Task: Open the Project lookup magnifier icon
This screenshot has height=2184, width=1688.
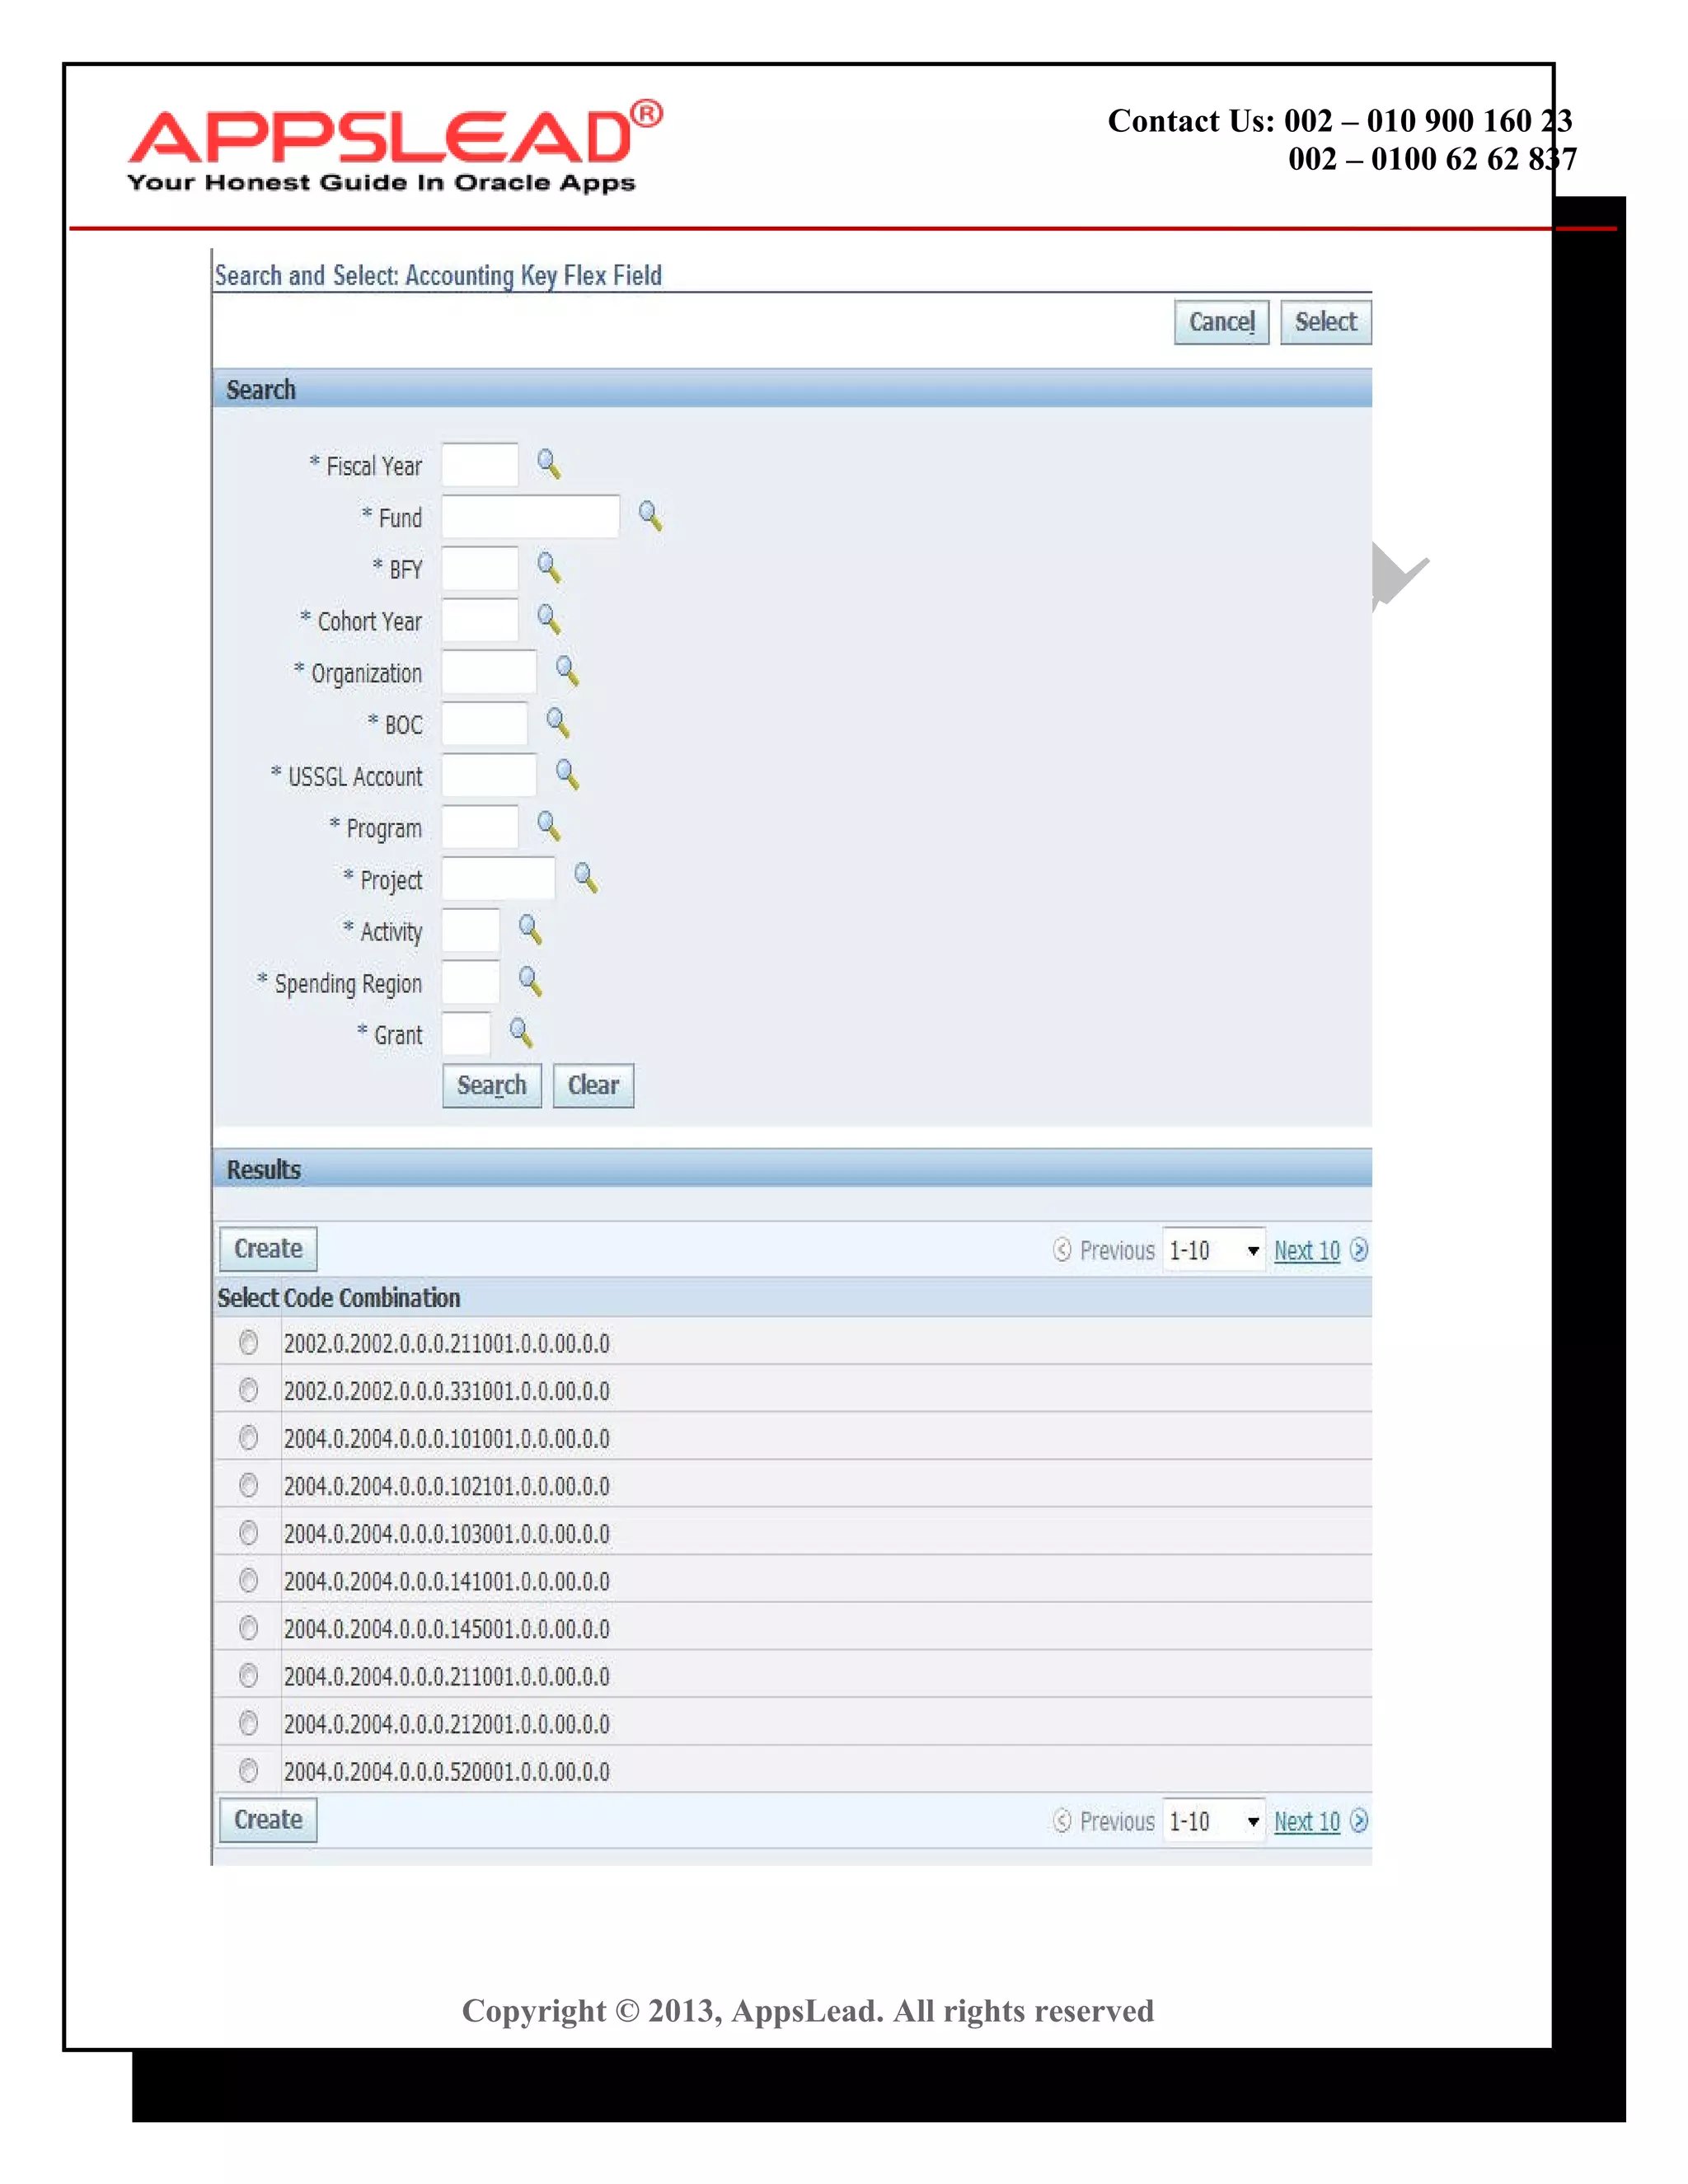Action: click(x=586, y=878)
